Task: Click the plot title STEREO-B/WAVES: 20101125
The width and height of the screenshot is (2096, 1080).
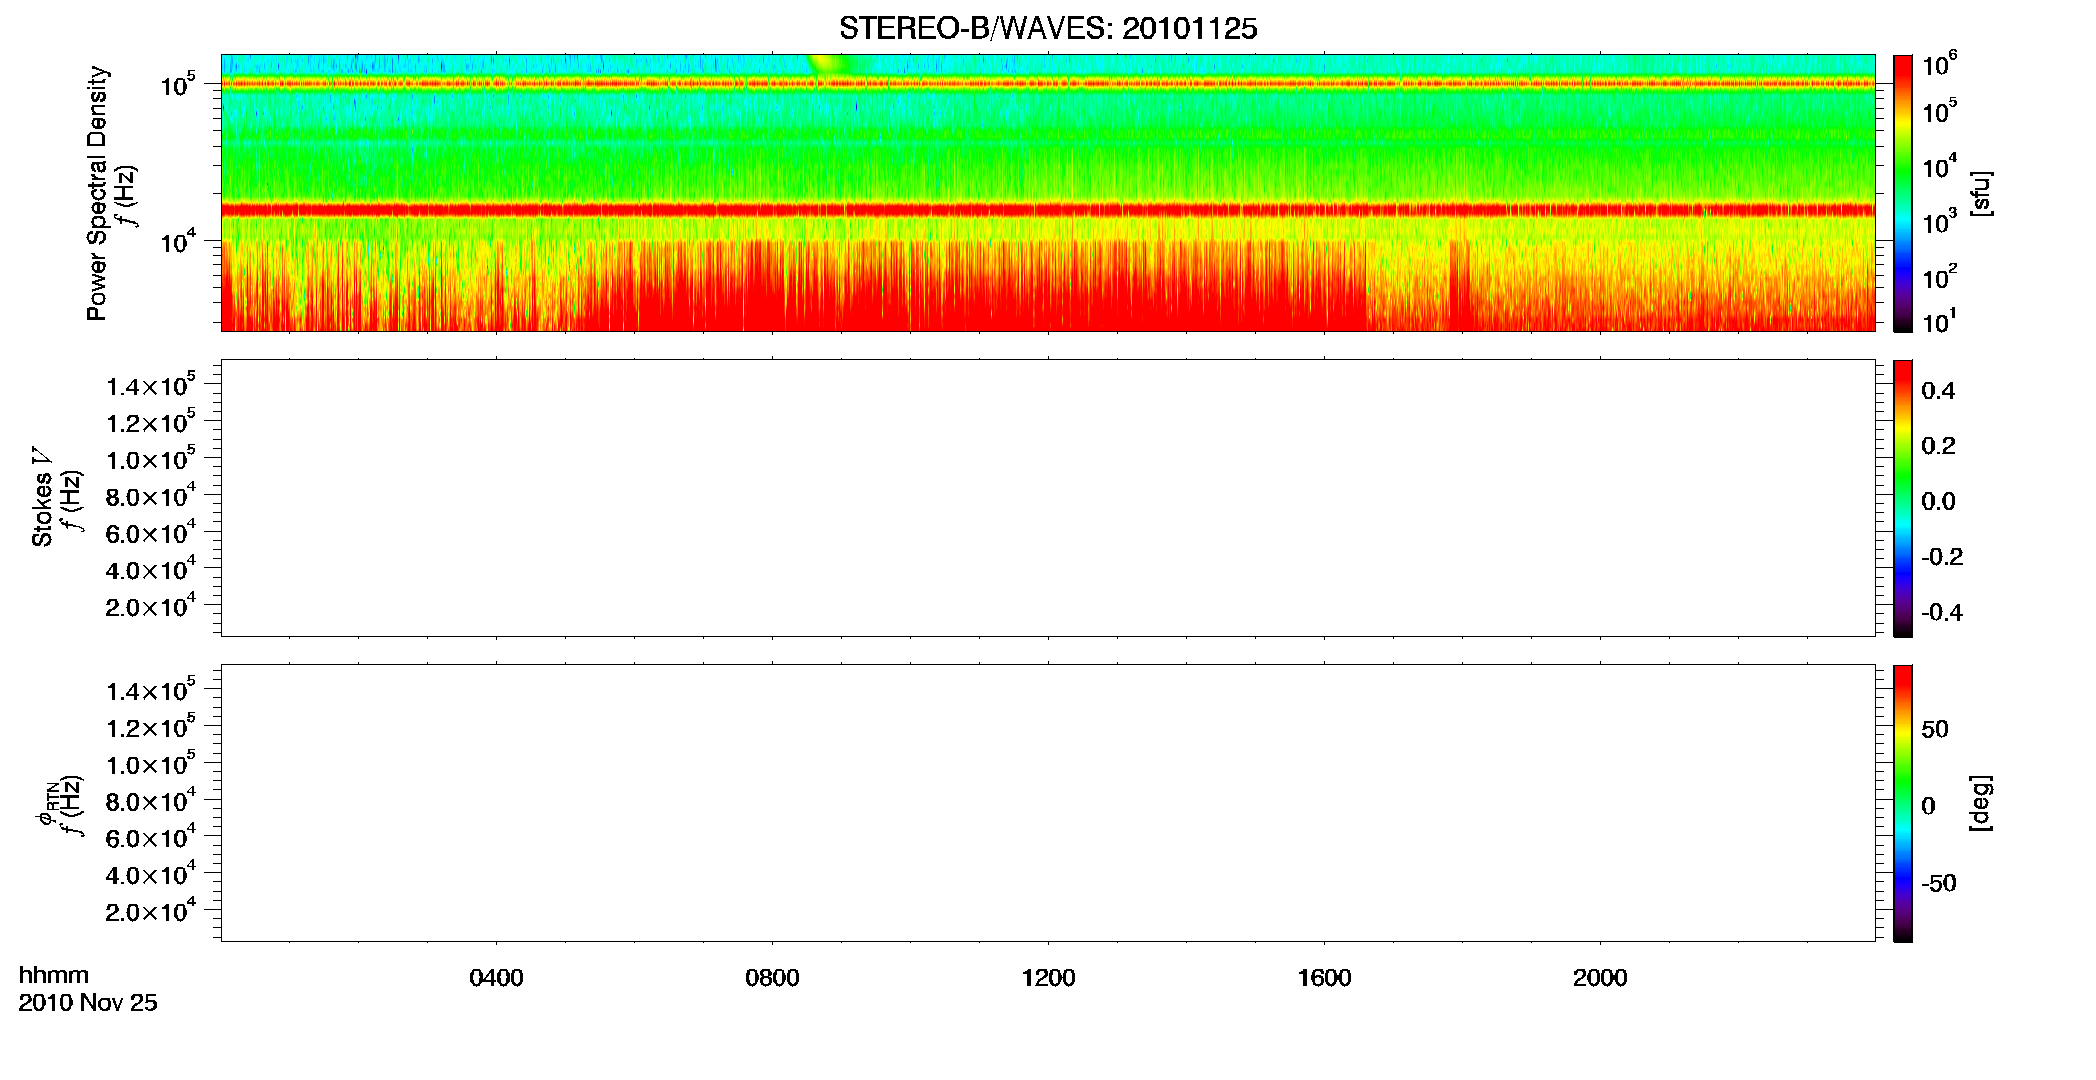Action: 1048,29
